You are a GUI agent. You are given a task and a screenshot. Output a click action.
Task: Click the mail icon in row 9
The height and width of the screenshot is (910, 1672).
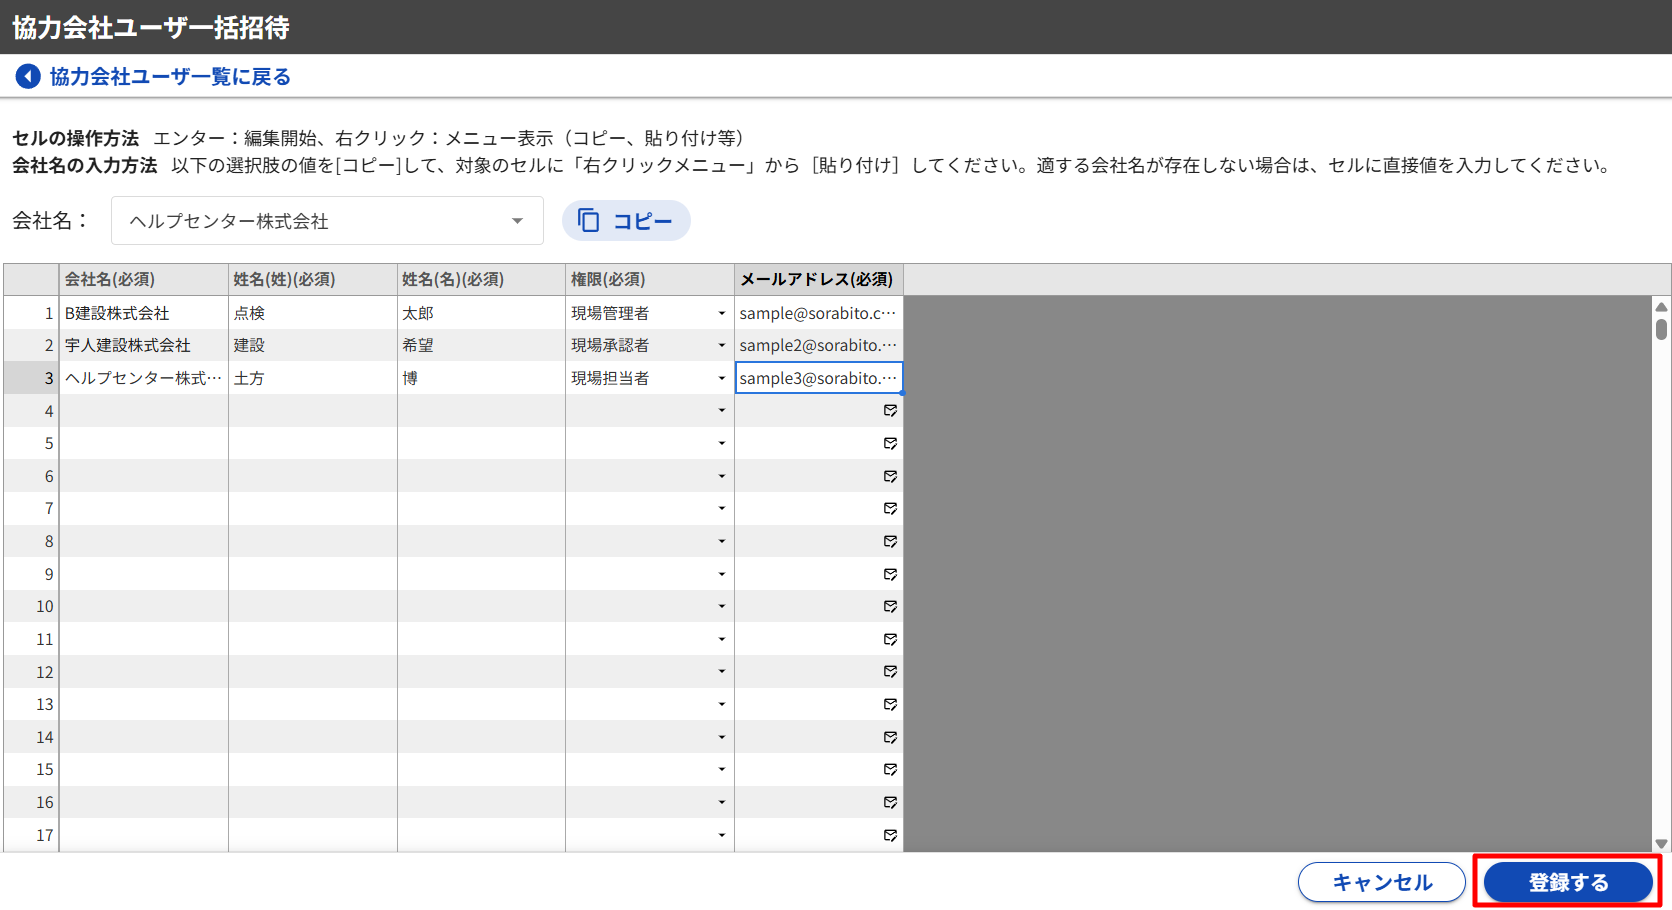[890, 574]
